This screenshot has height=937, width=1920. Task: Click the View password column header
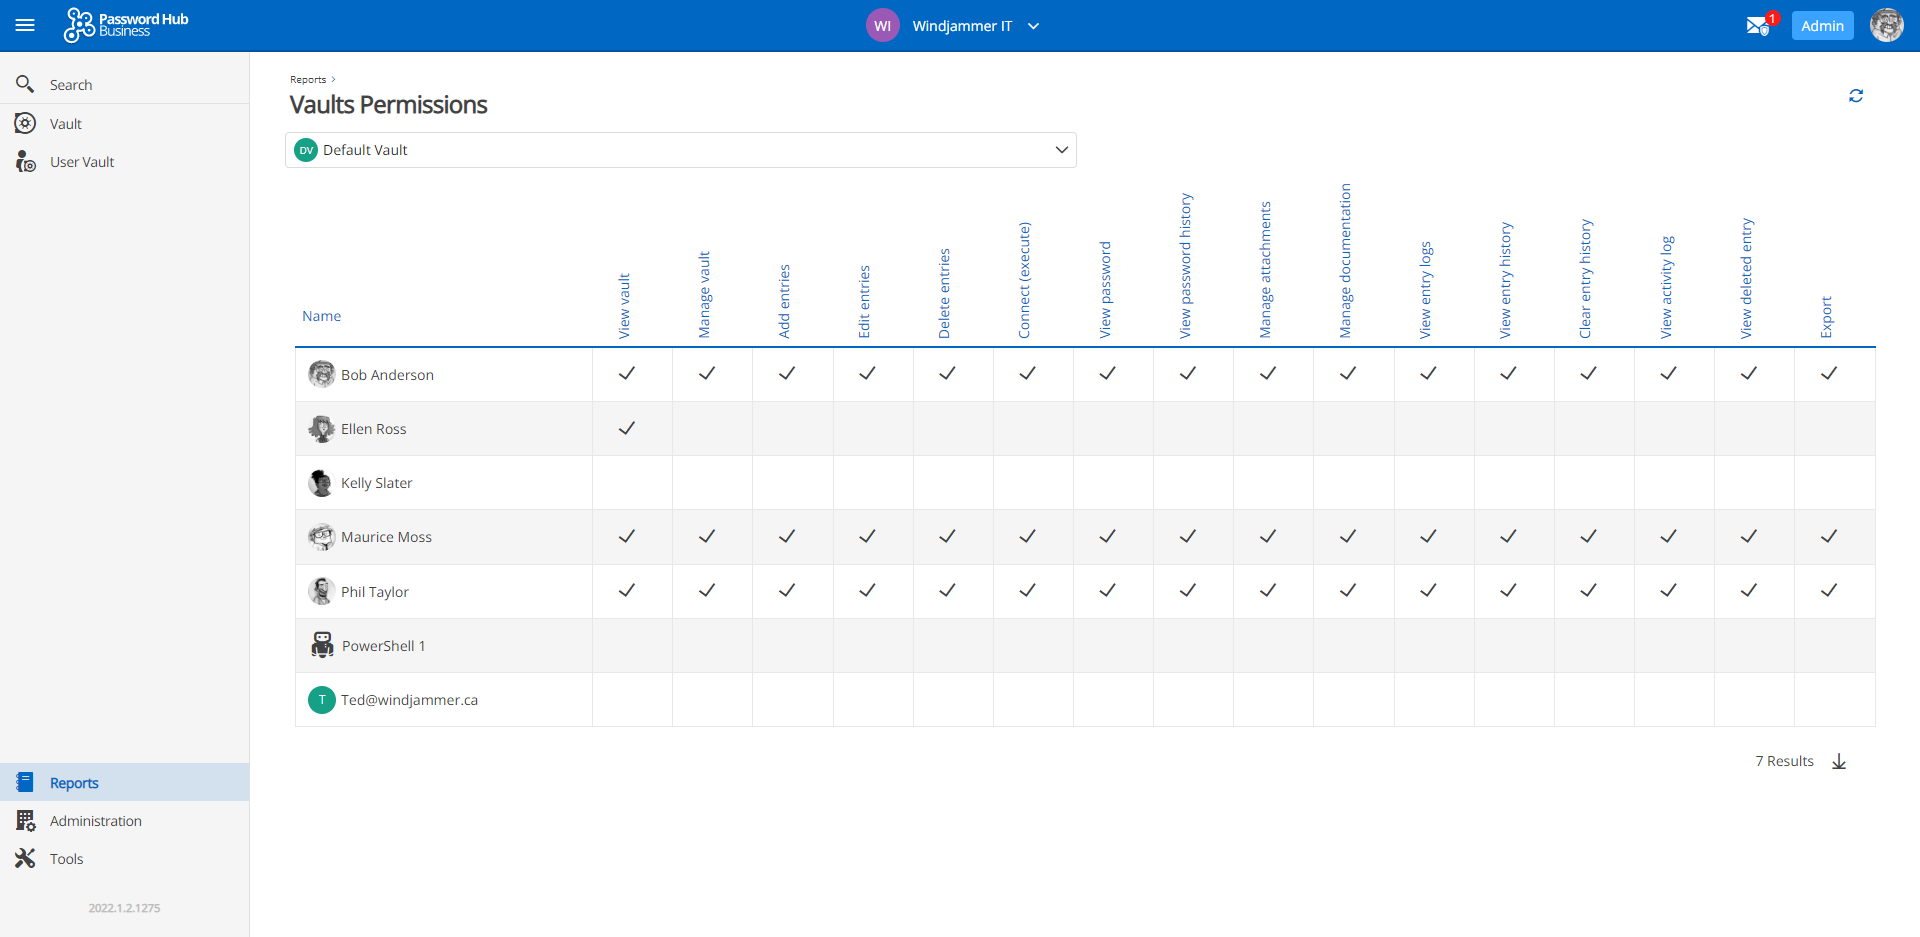tap(1106, 290)
